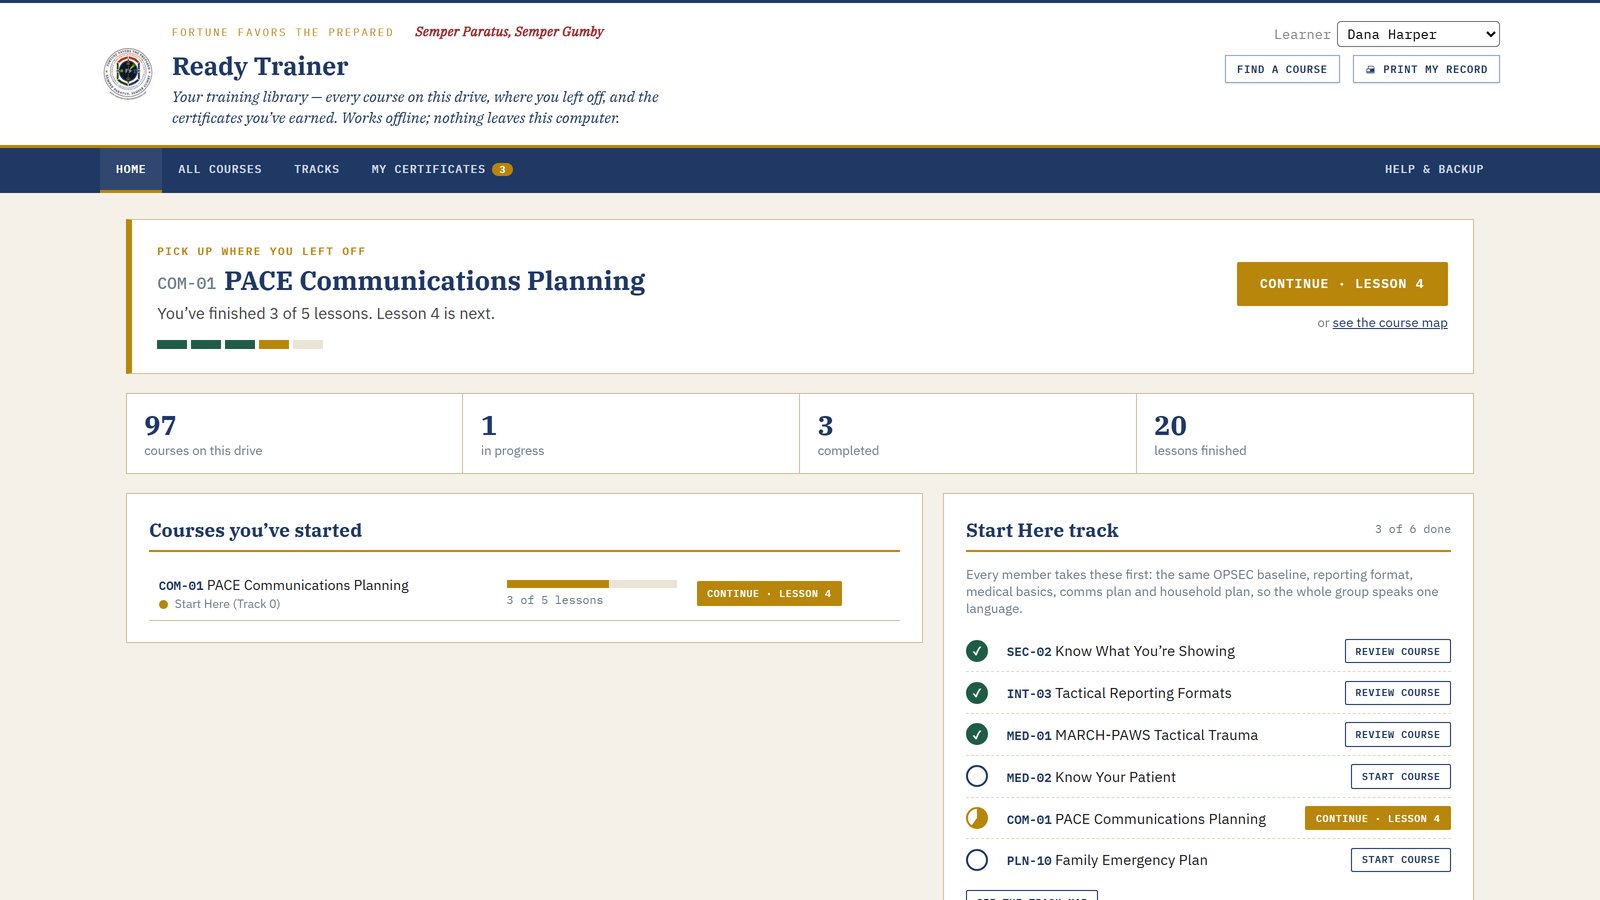Click the 3 of 5 lessons progress bar
1600x900 pixels.
[x=592, y=584]
